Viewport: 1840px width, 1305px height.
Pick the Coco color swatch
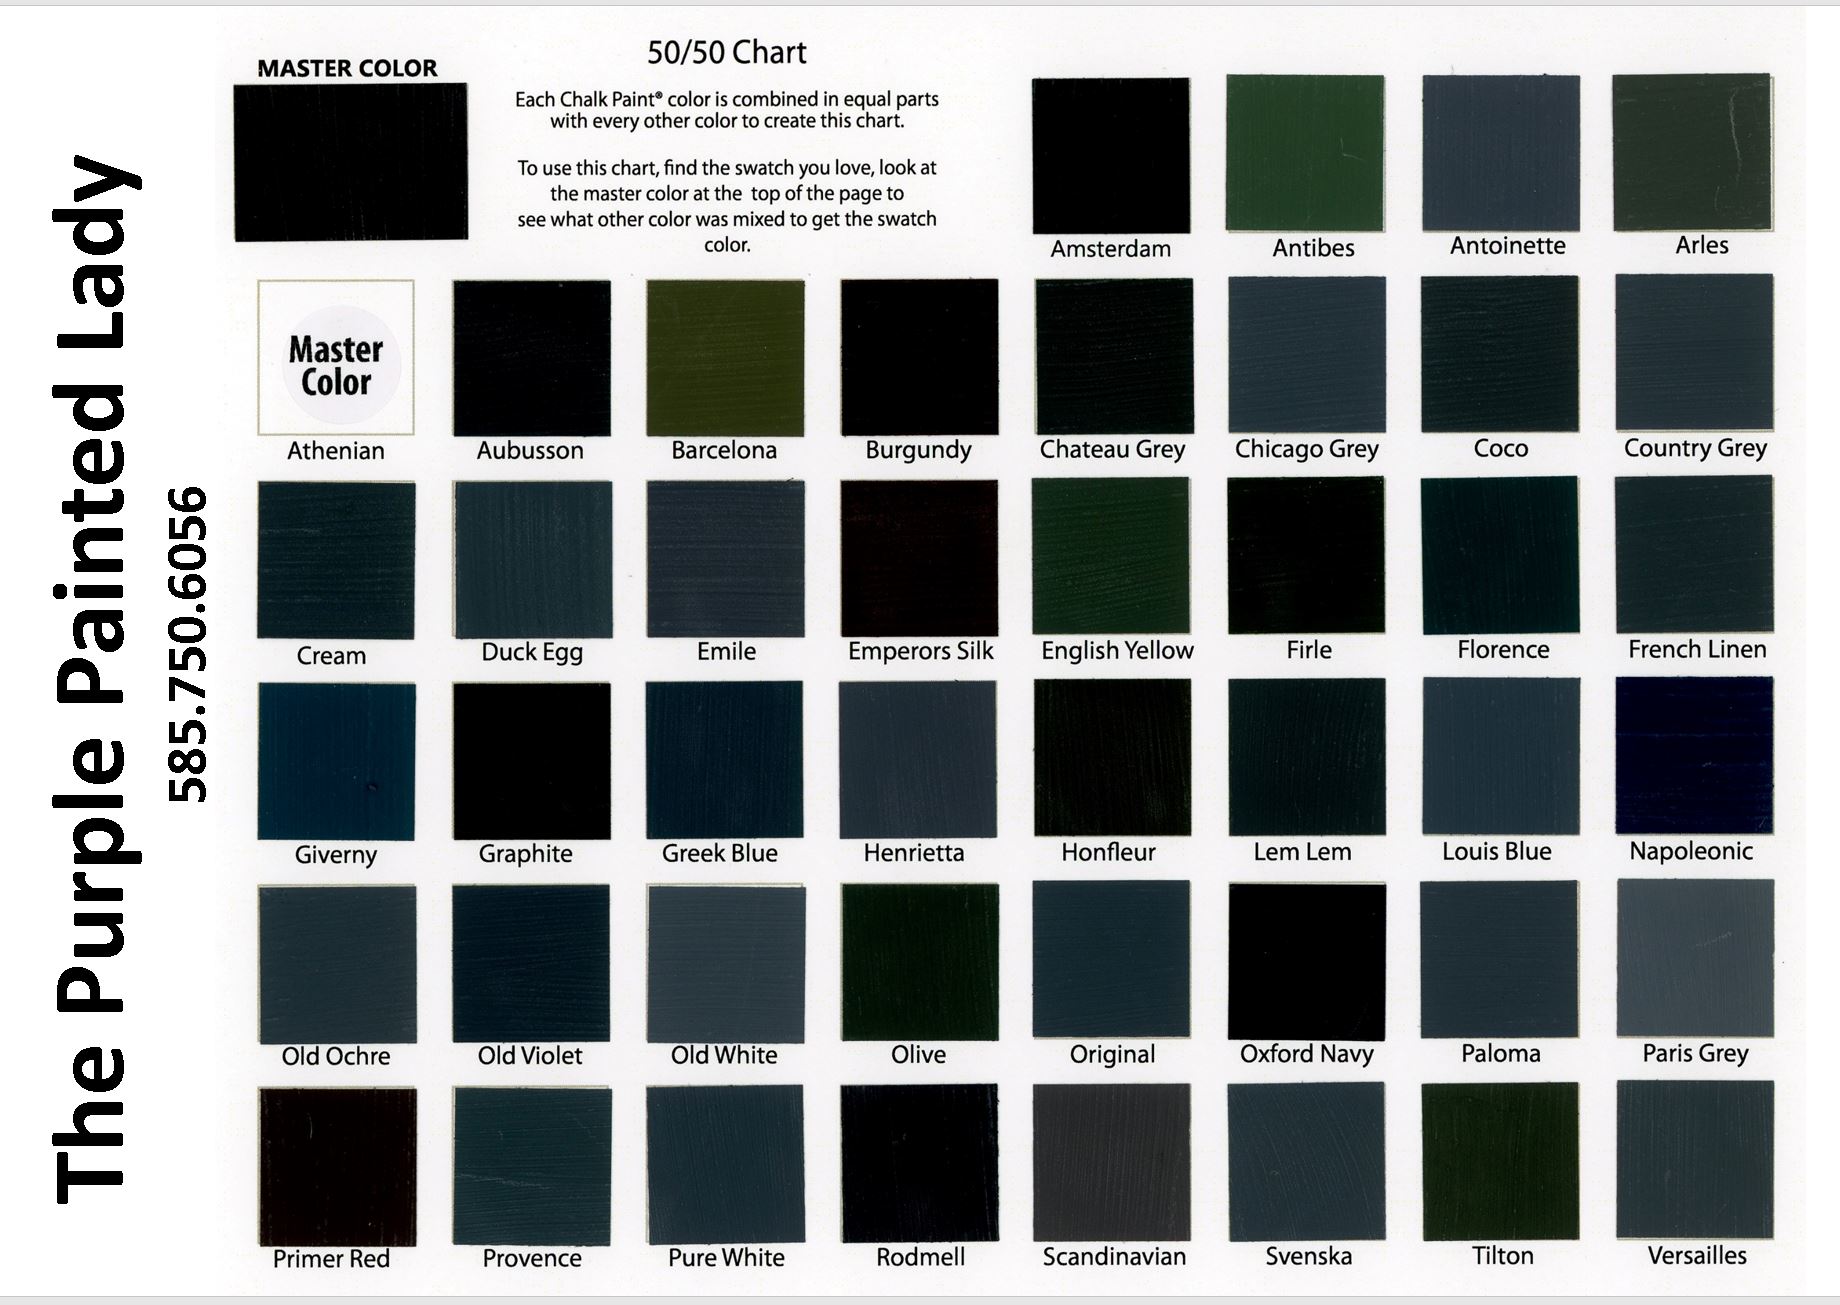pyautogui.click(x=1500, y=355)
